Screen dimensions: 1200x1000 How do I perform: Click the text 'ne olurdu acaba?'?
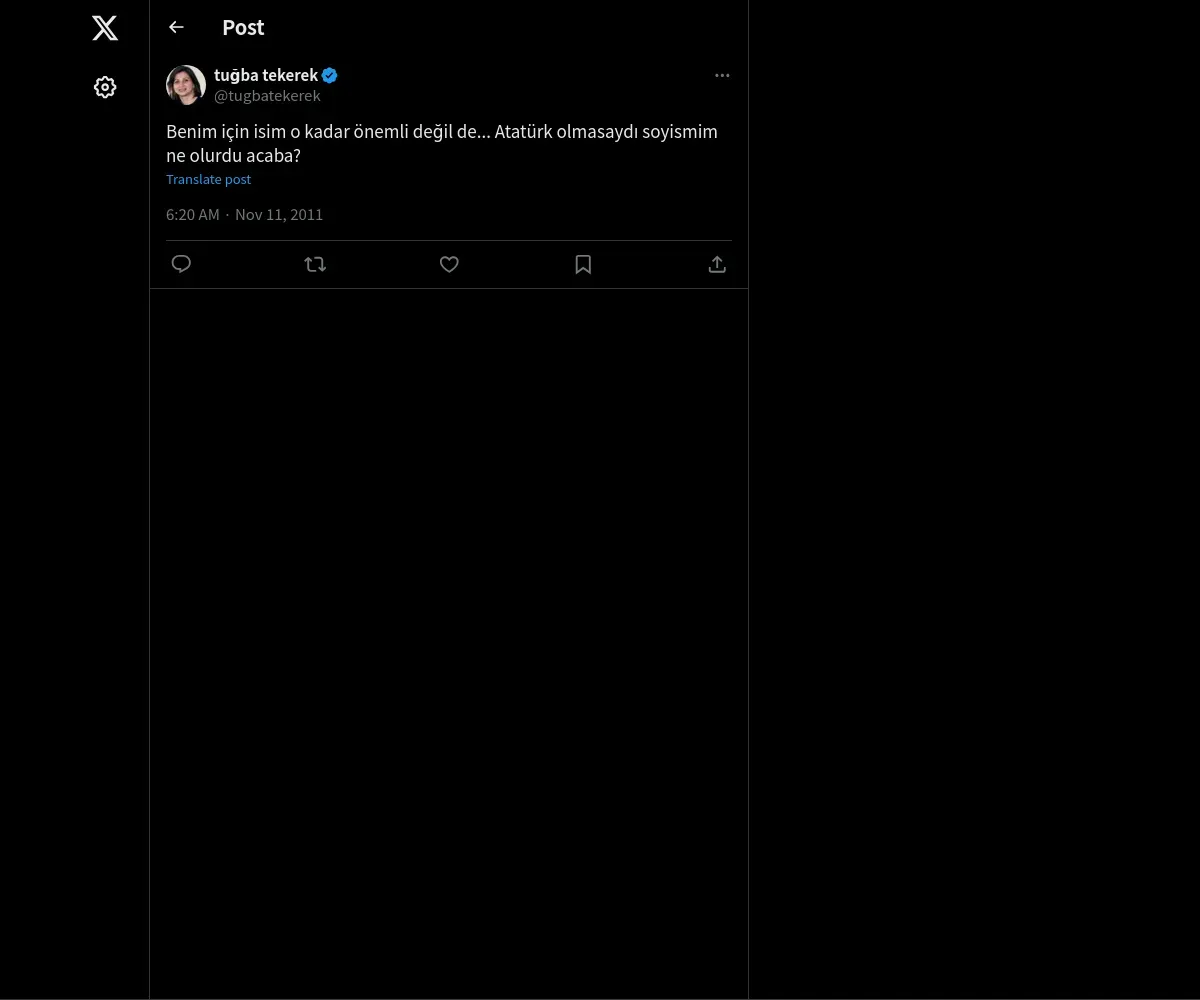233,156
